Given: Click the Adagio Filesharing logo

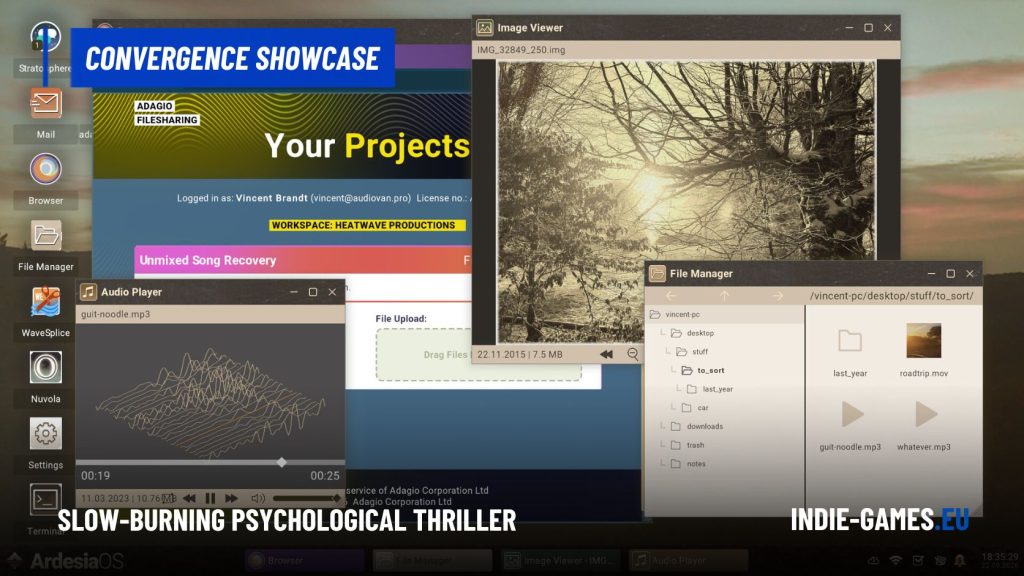Looking at the screenshot, I should click(167, 113).
